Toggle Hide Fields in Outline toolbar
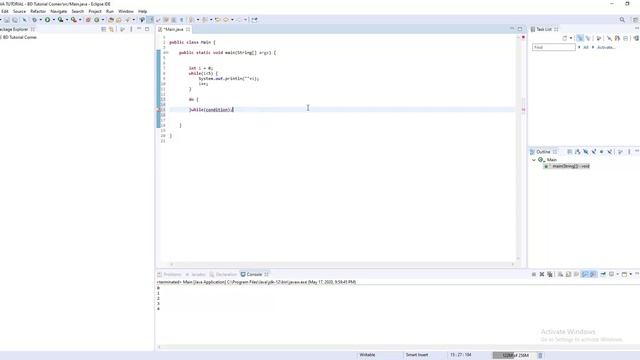 [x=586, y=152]
